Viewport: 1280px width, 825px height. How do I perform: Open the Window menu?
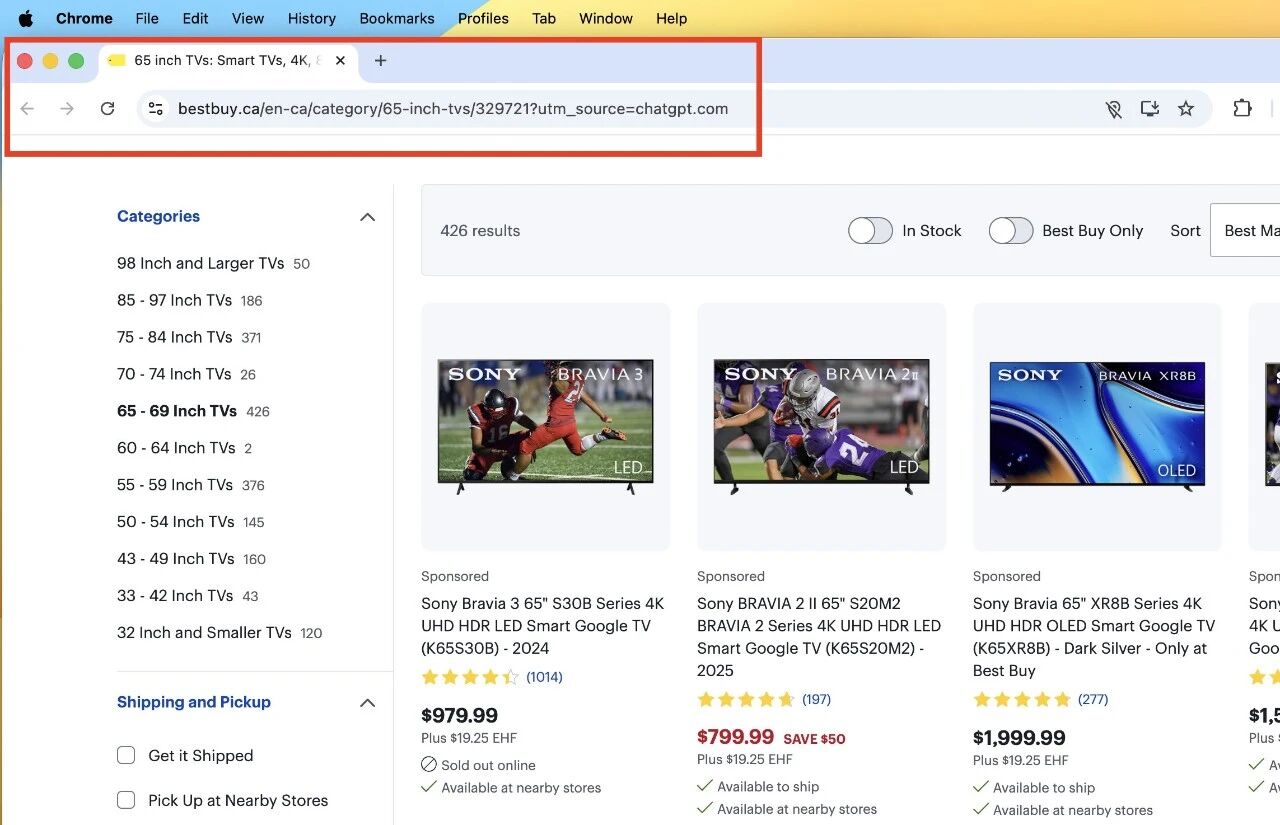coord(606,18)
